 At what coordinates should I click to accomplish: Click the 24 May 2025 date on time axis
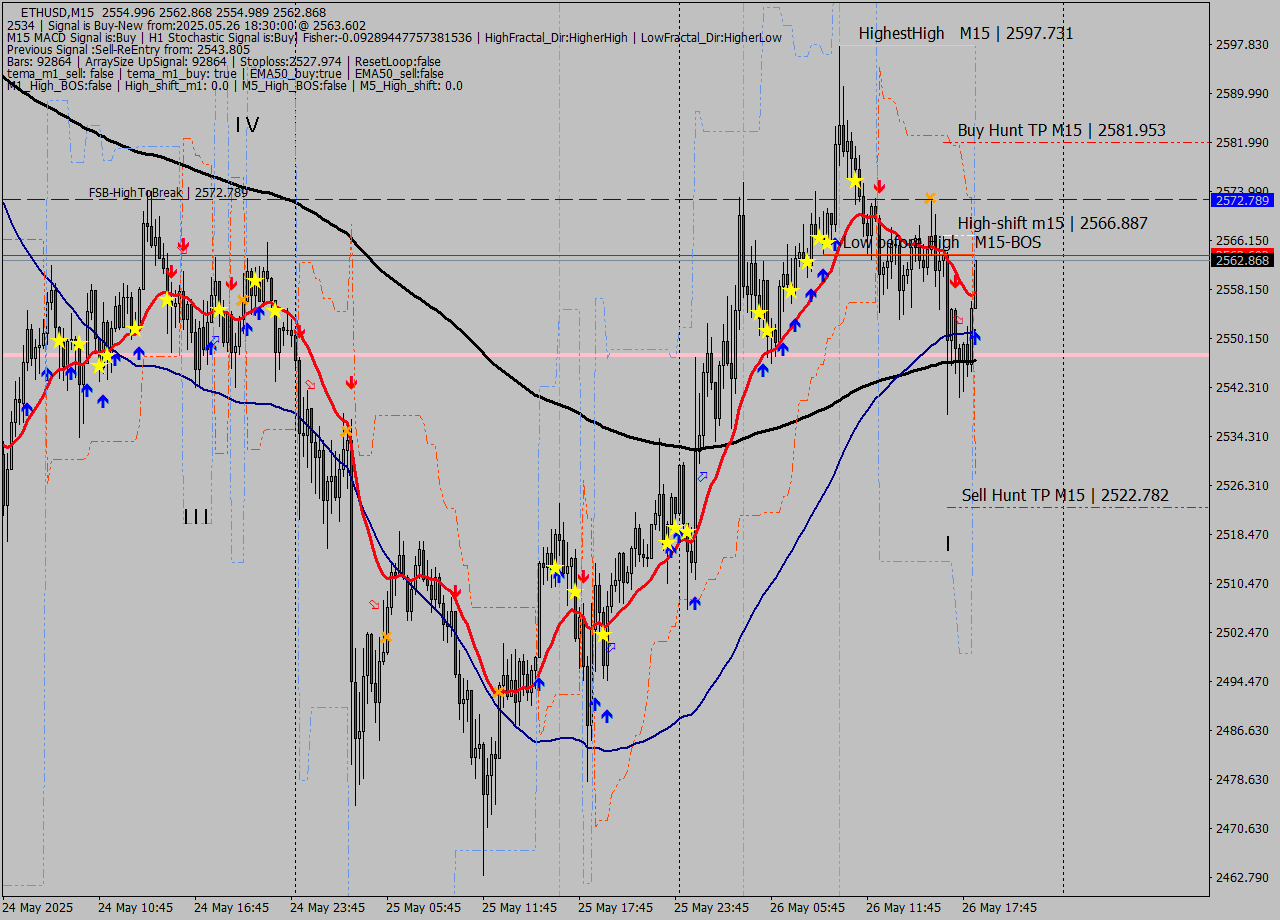pos(38,908)
